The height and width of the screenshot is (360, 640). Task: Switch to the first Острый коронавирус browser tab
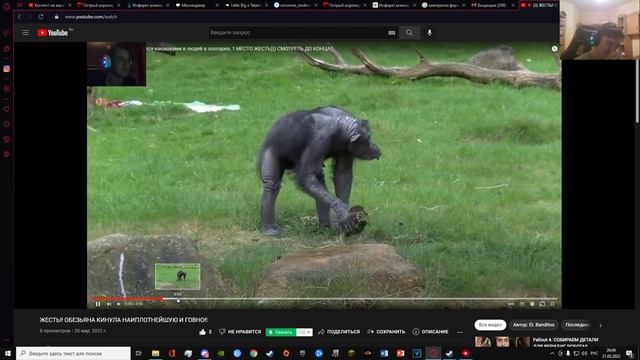pyautogui.click(x=97, y=5)
